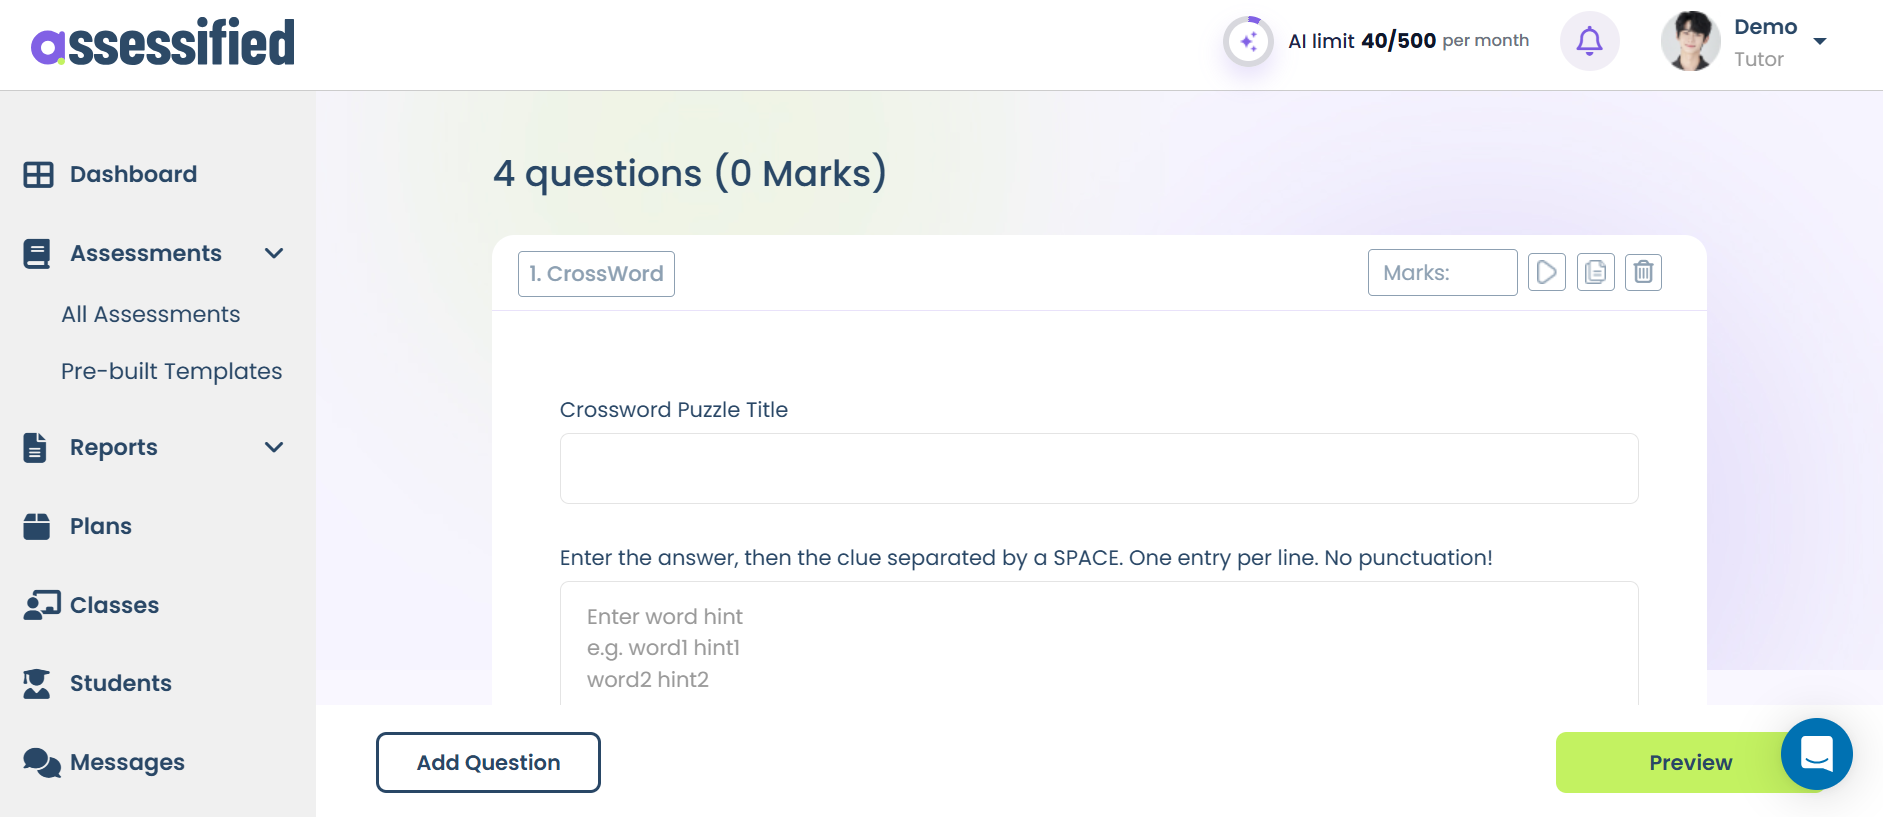The image size is (1883, 817).
Task: Collapse the Assessments menu chevron
Action: click(274, 253)
